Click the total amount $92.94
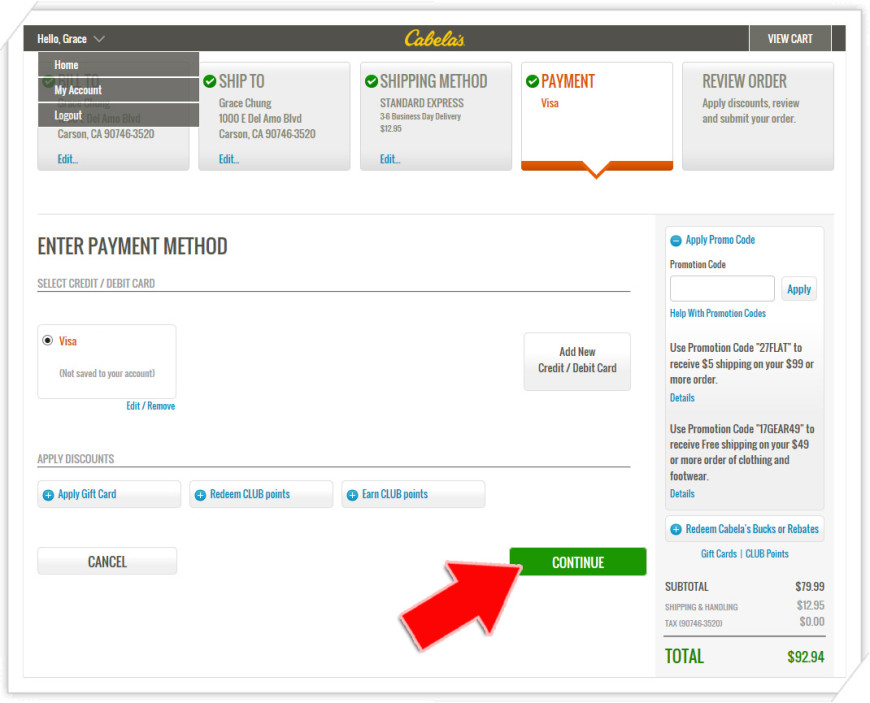This screenshot has height=703, width=870. point(806,657)
